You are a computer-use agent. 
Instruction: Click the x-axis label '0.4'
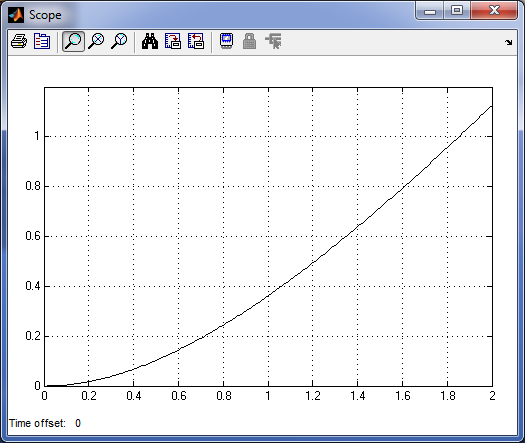[134, 396]
